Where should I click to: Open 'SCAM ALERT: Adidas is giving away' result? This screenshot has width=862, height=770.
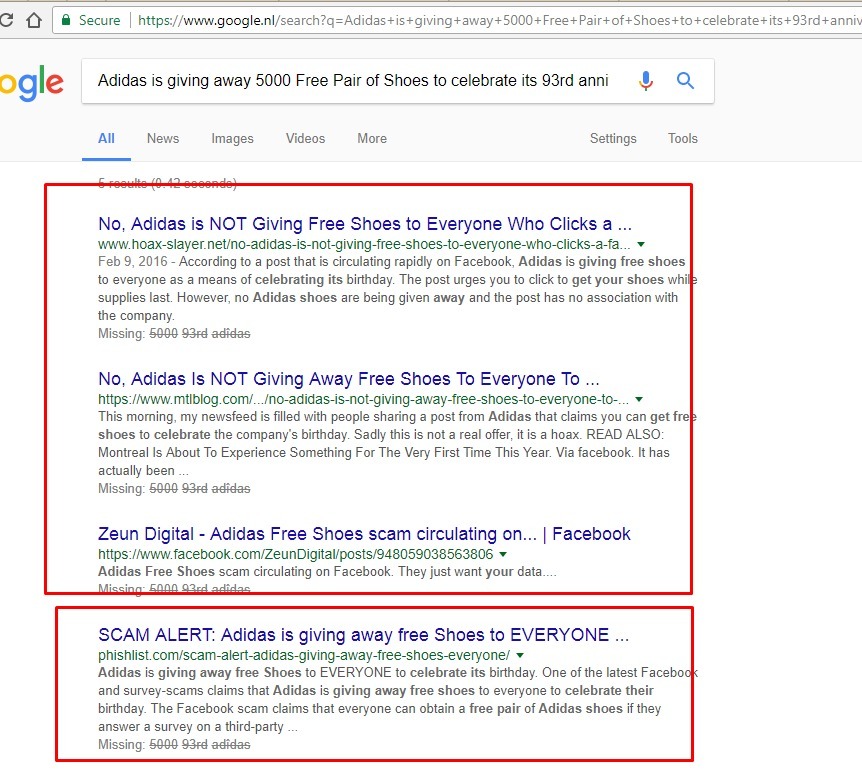(x=363, y=635)
